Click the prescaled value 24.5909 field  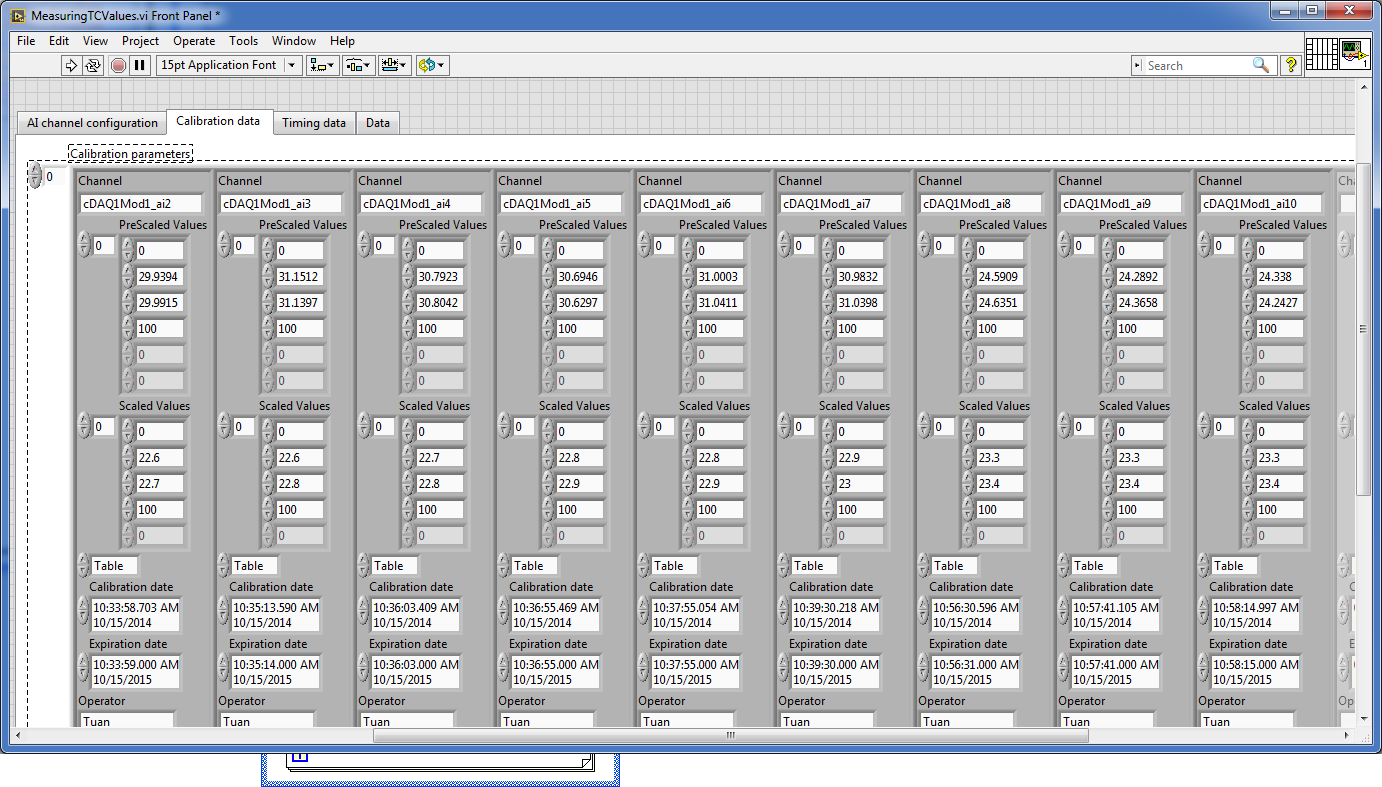(x=1000, y=277)
